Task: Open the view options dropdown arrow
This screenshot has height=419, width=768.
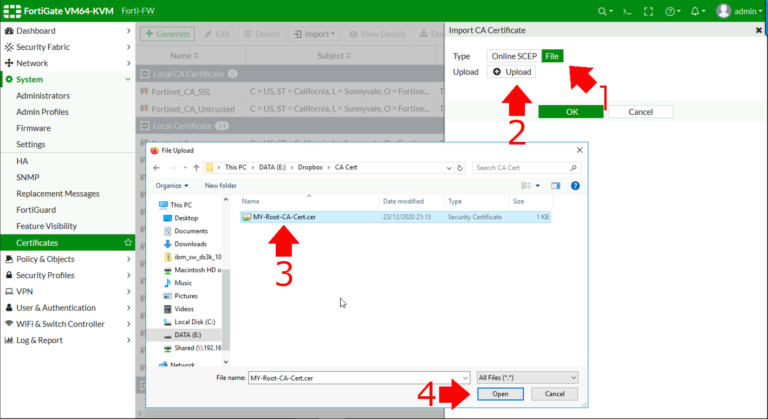Action: (538, 186)
